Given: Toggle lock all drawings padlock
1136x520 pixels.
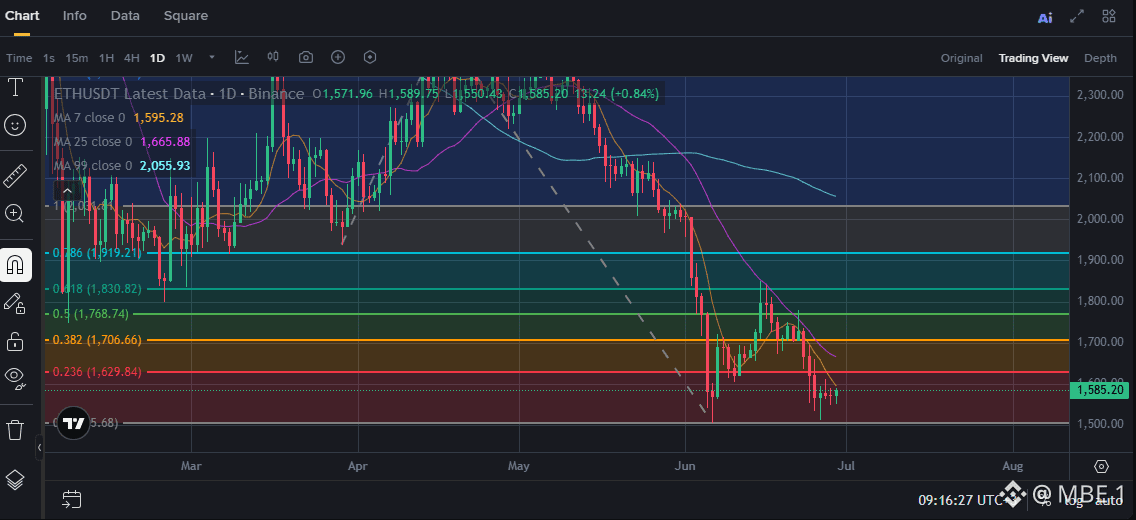Looking at the screenshot, I should point(15,340).
